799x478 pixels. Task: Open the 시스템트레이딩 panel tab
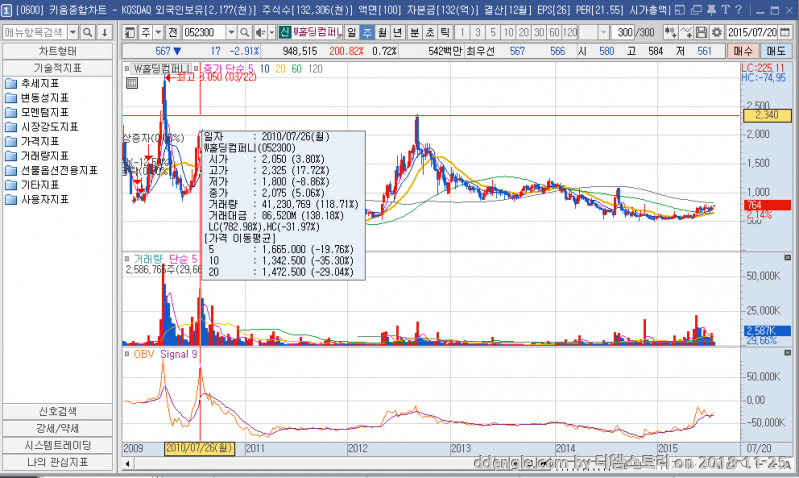(x=58, y=445)
